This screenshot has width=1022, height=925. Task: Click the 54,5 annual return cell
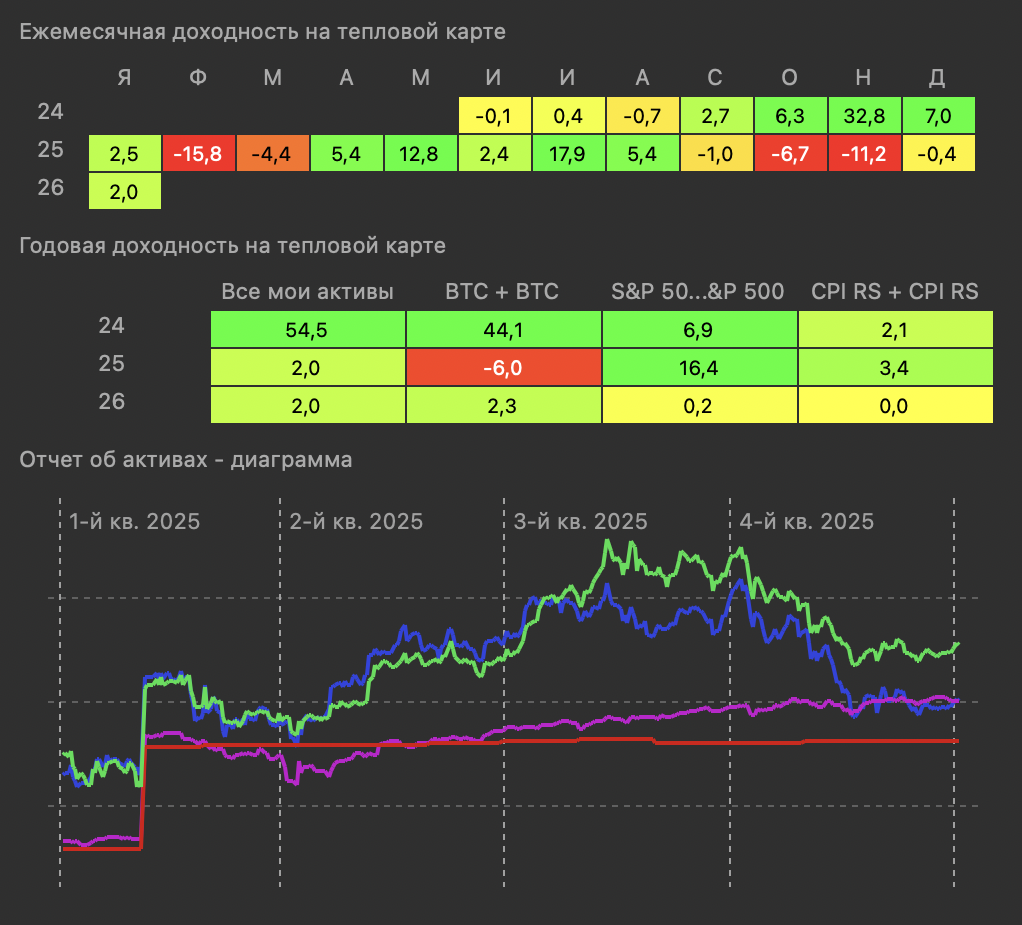tap(308, 329)
